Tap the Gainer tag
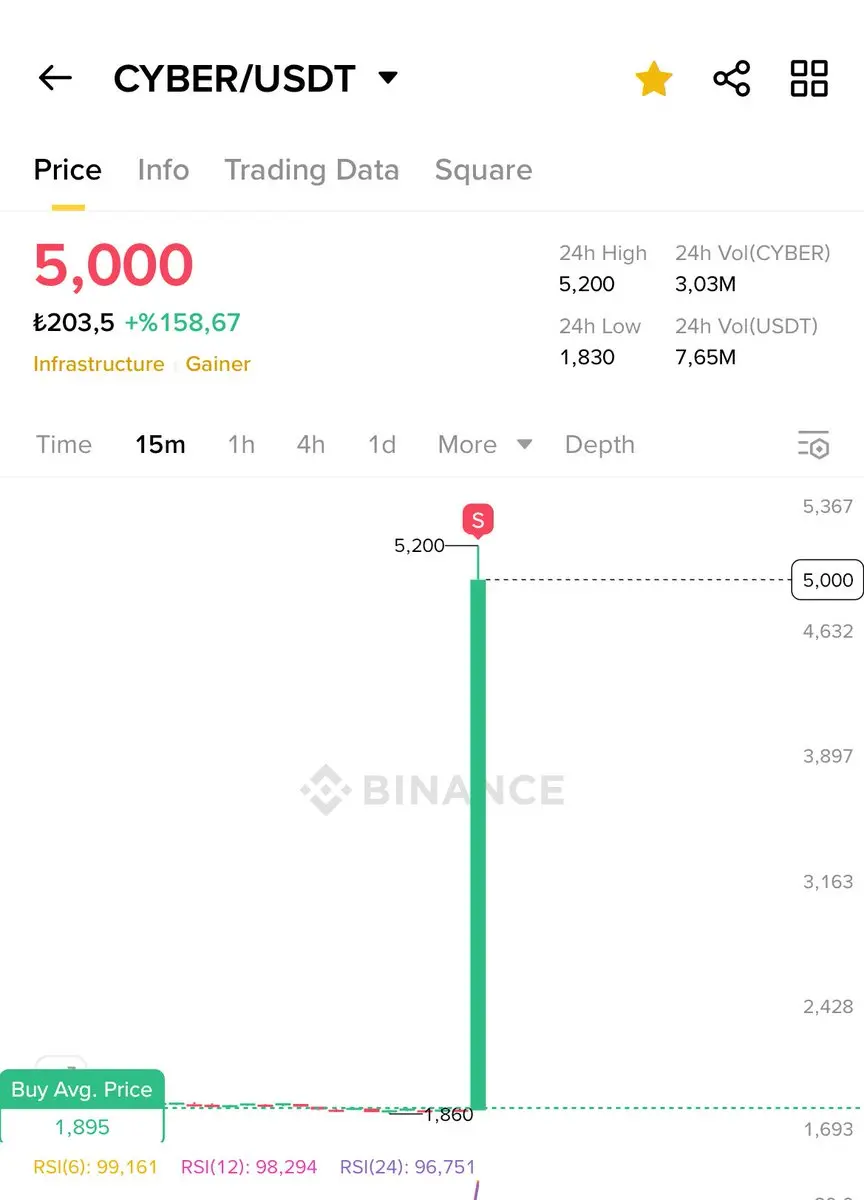The image size is (864, 1200). (x=218, y=364)
